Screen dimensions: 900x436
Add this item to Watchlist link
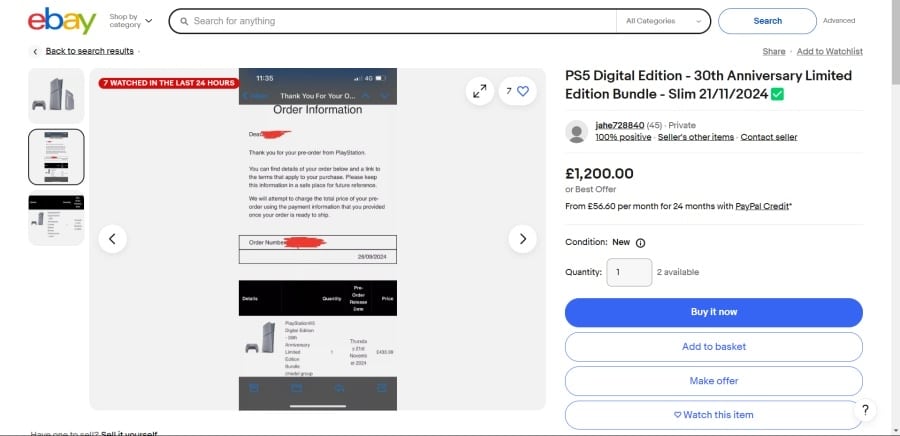(x=829, y=52)
